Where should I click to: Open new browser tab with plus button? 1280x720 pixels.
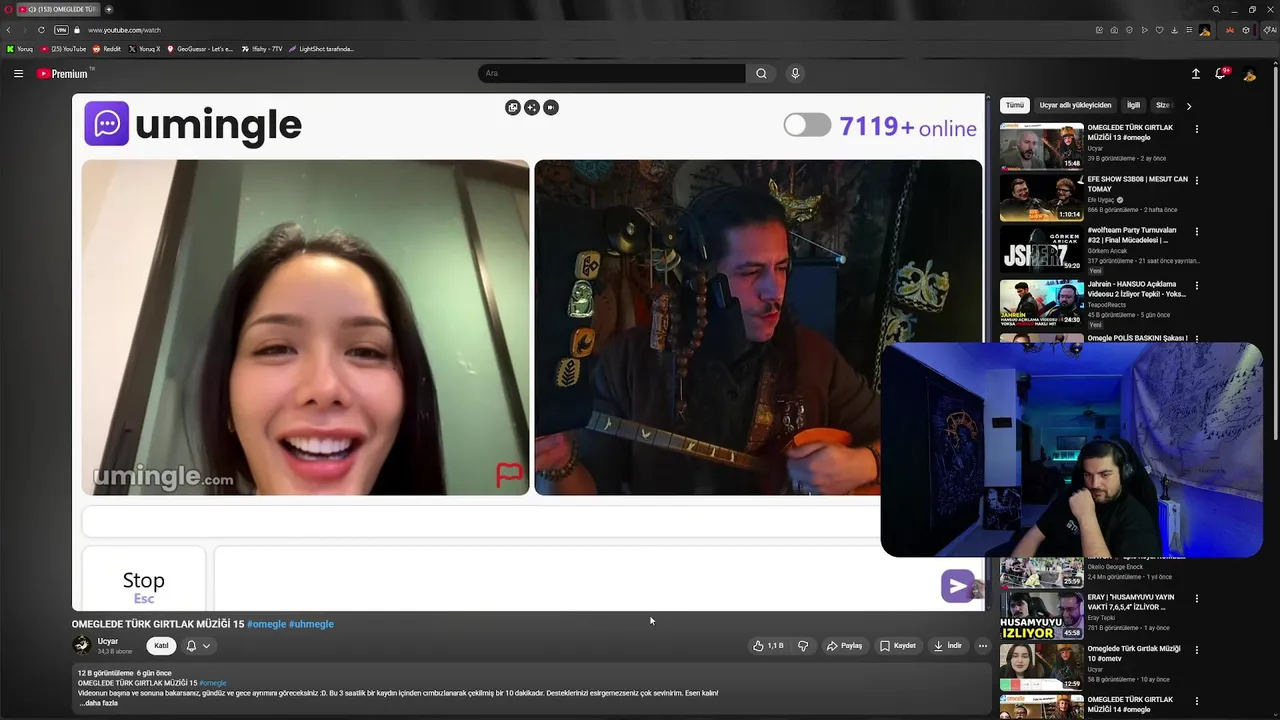(x=109, y=9)
